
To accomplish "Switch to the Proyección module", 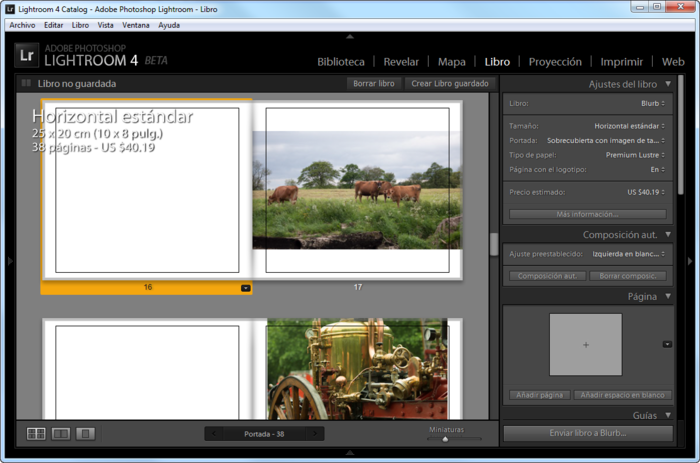I will tap(555, 62).
